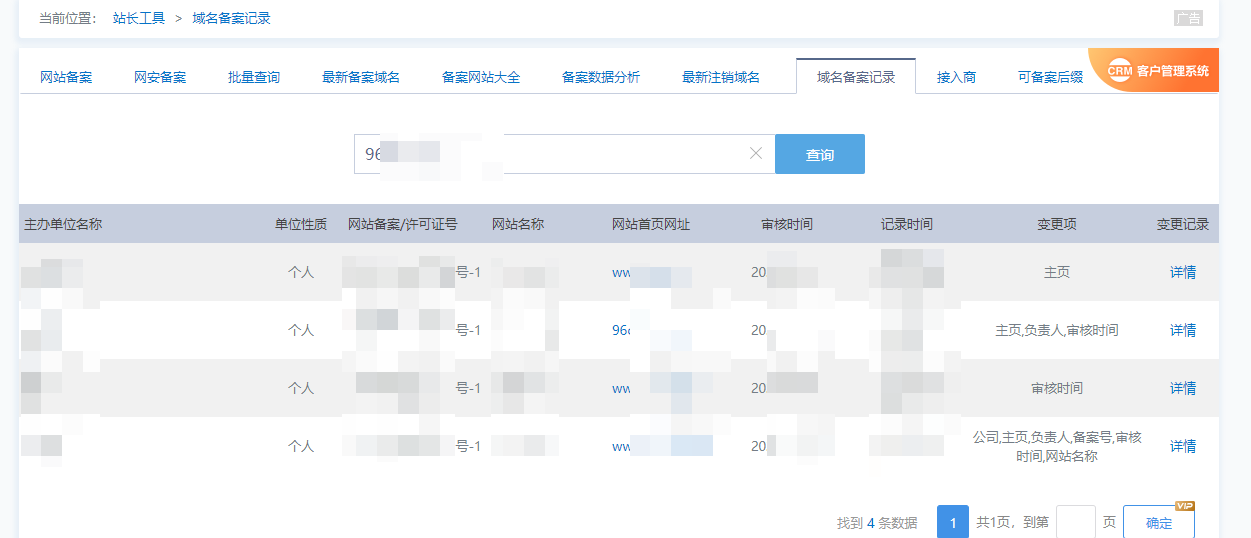Click the 主页,负责人,审核时间 change cell

(1057, 330)
